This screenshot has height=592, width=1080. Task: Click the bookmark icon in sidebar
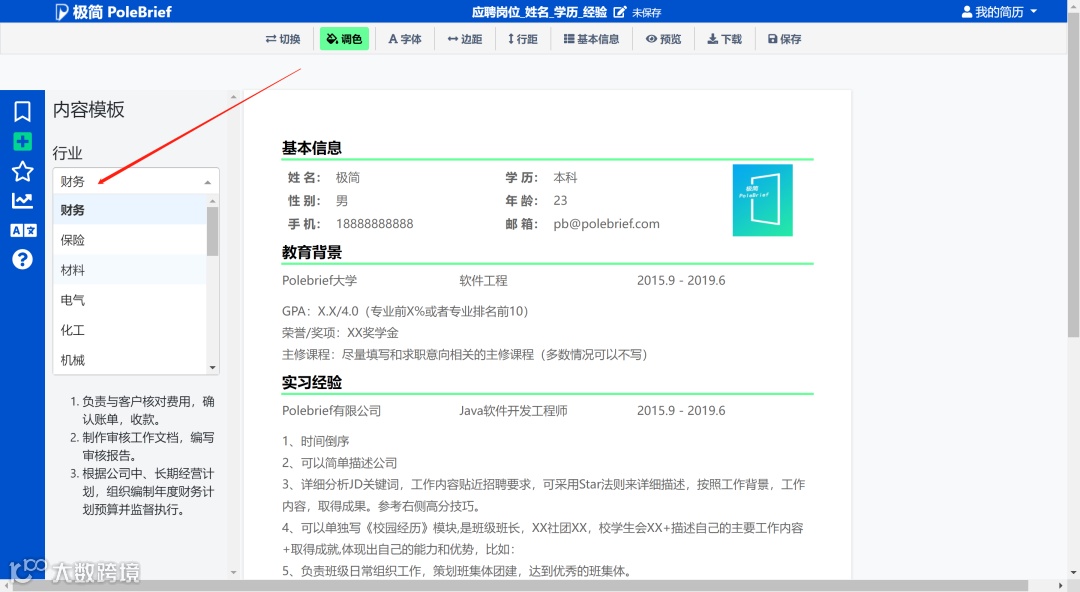pyautogui.click(x=22, y=112)
